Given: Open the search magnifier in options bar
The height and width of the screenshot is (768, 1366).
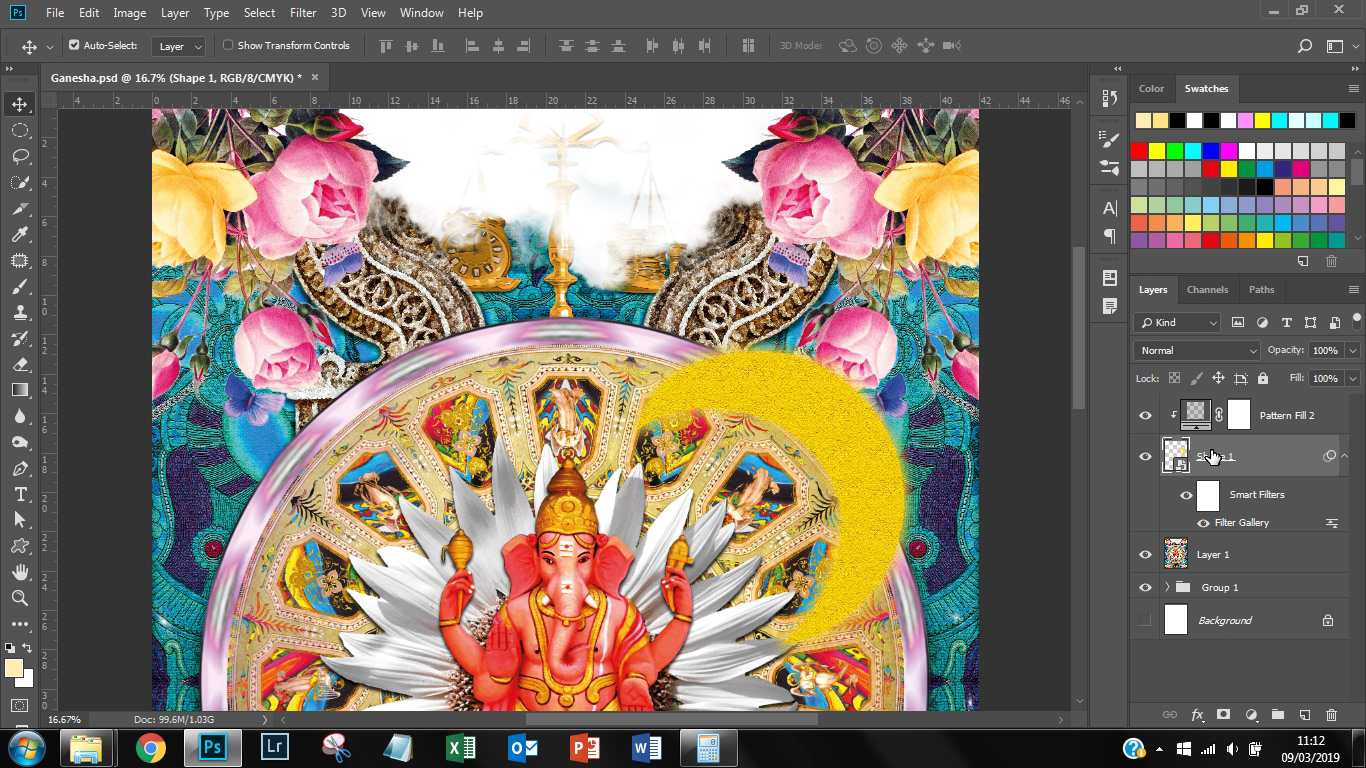Looking at the screenshot, I should click(x=1304, y=46).
